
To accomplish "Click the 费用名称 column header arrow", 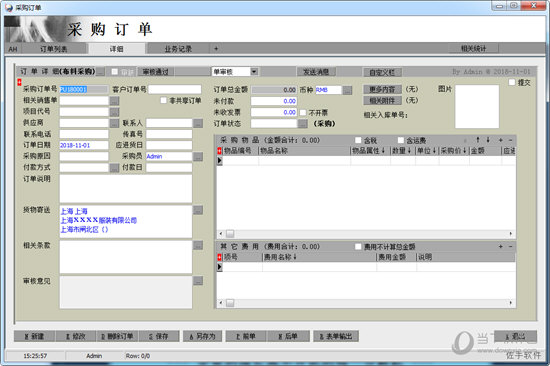I will pyautogui.click(x=295, y=257).
